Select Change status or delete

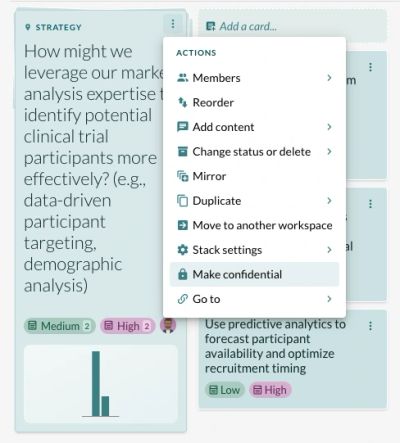pyautogui.click(x=254, y=152)
